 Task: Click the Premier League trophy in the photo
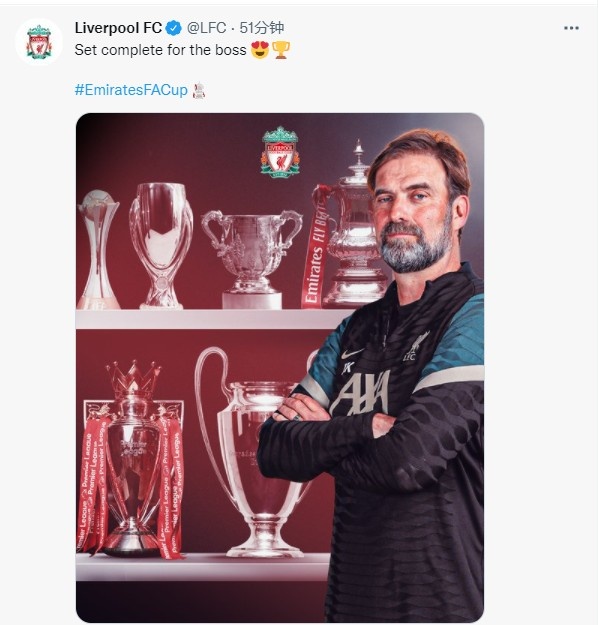pyautogui.click(x=132, y=458)
